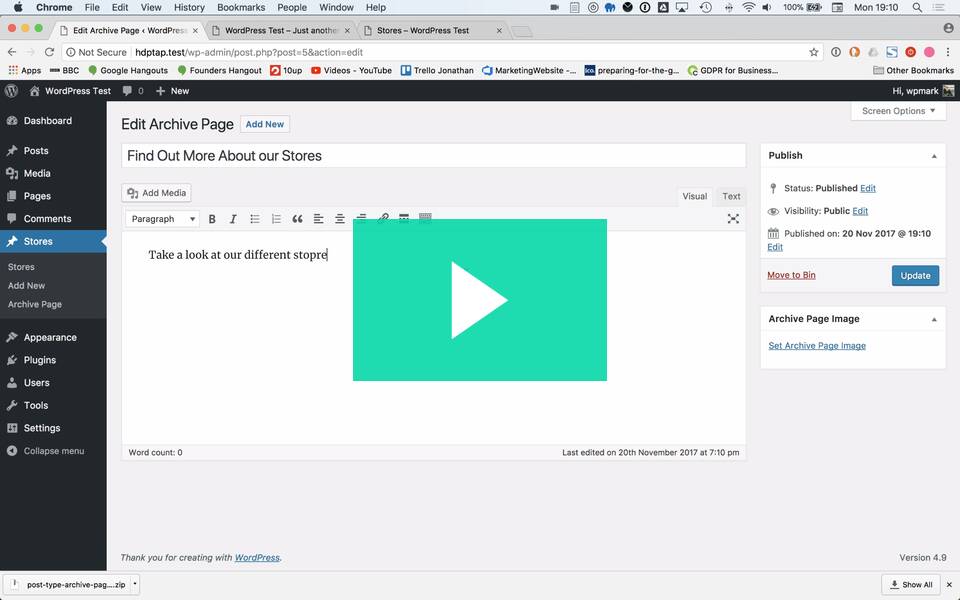Collapse the Publish meta box
Viewport: 960px width, 600px height.
(x=934, y=156)
